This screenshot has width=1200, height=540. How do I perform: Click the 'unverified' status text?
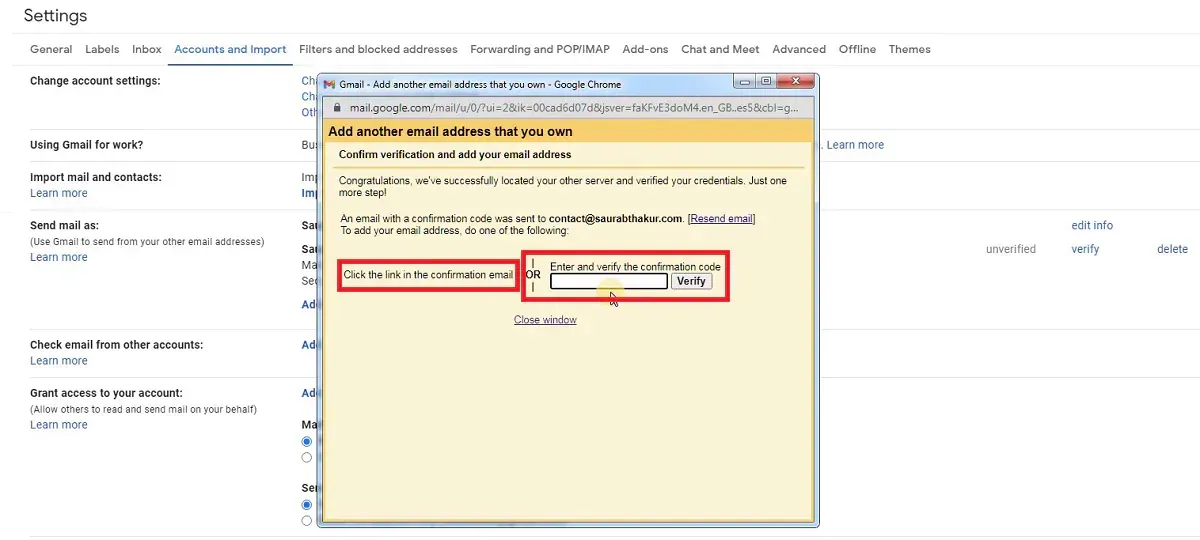click(1011, 249)
